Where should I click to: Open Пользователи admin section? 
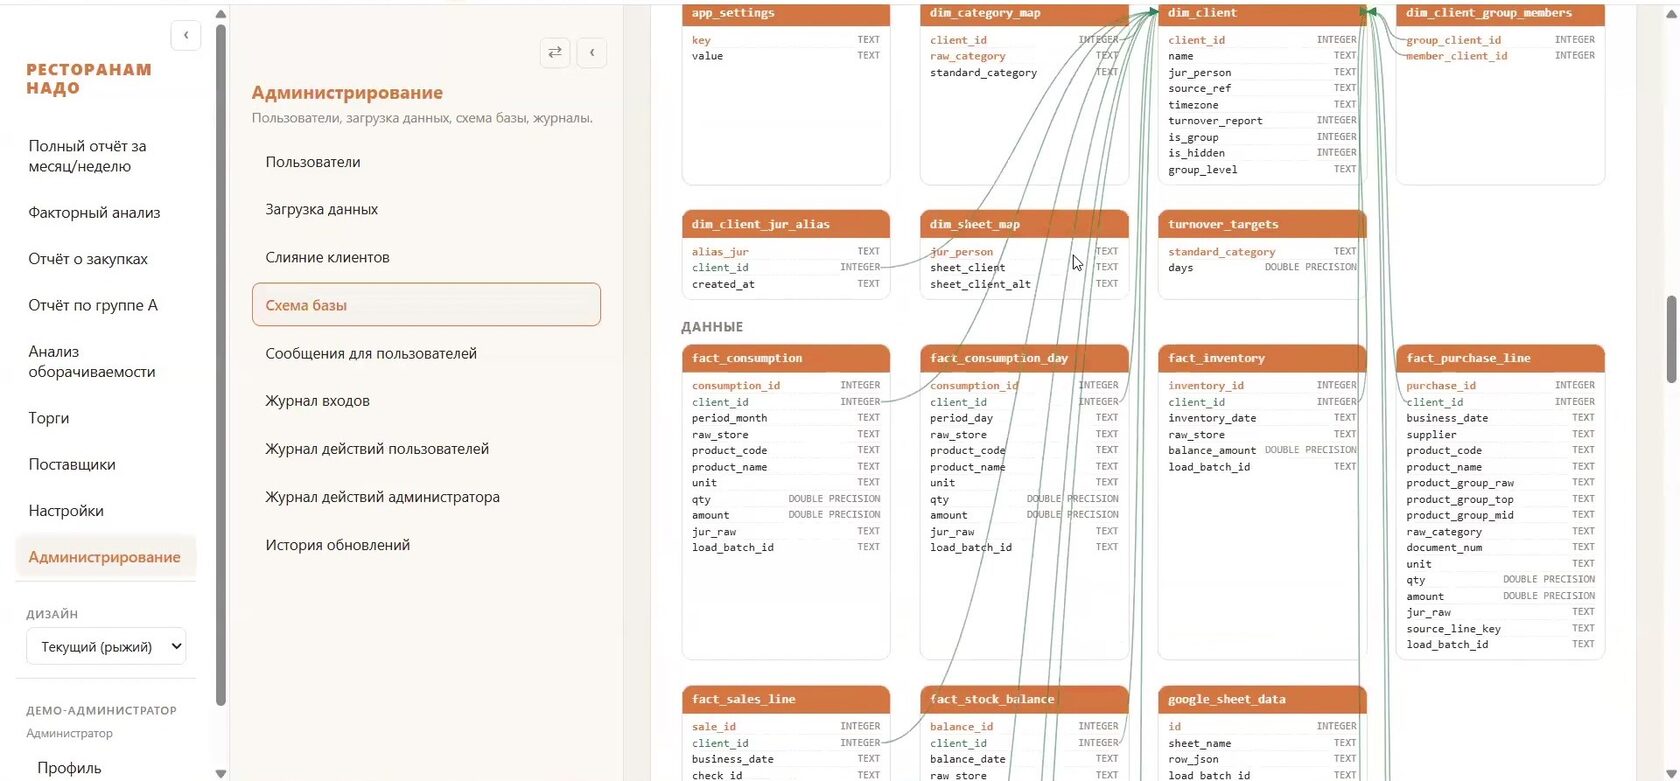(426, 162)
